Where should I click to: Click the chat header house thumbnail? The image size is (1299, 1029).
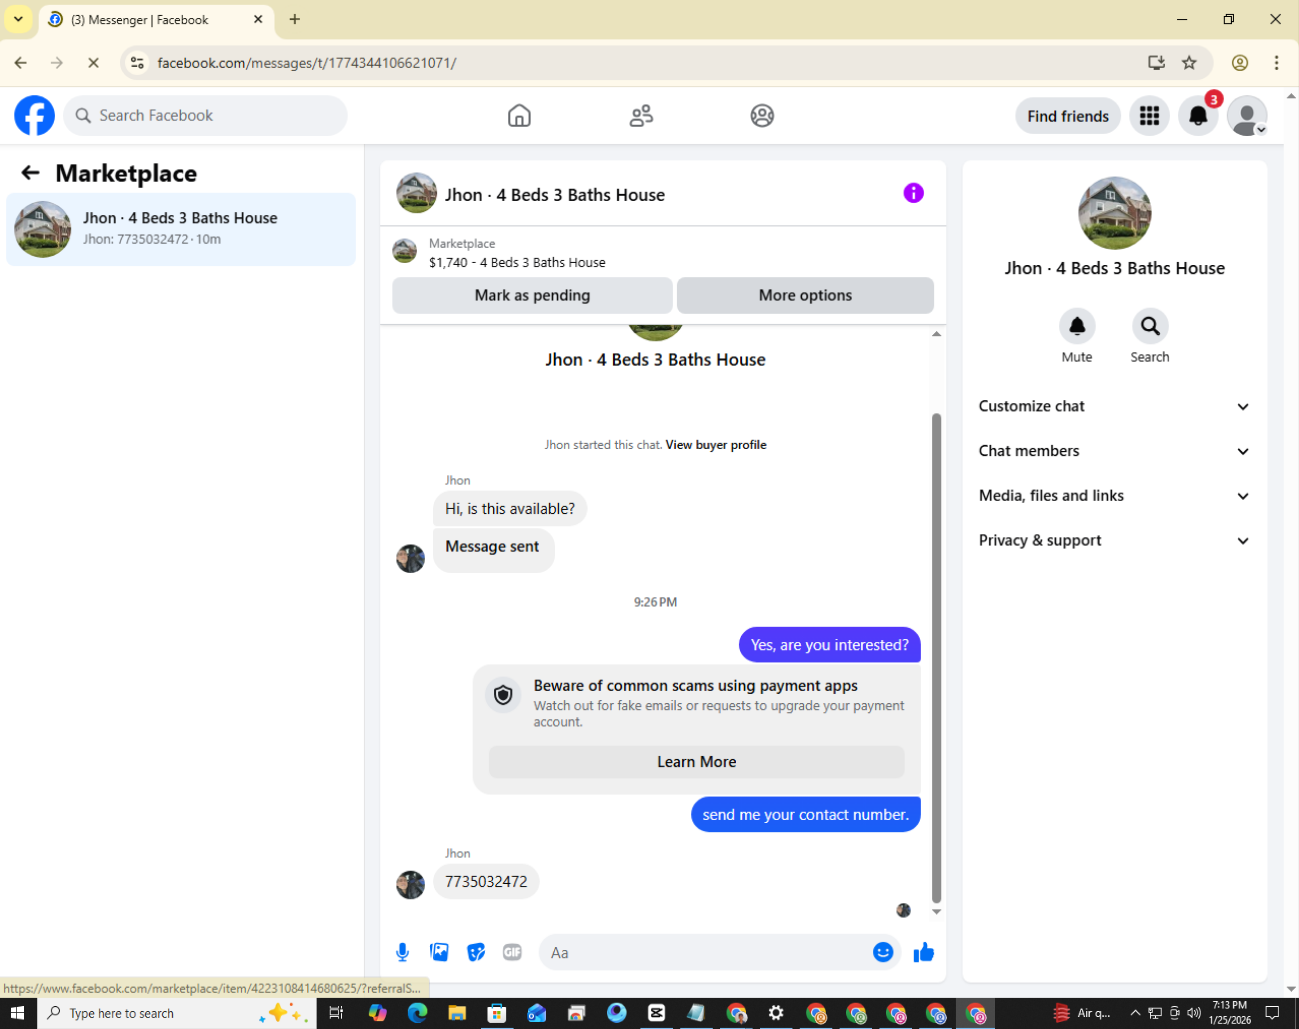(416, 194)
